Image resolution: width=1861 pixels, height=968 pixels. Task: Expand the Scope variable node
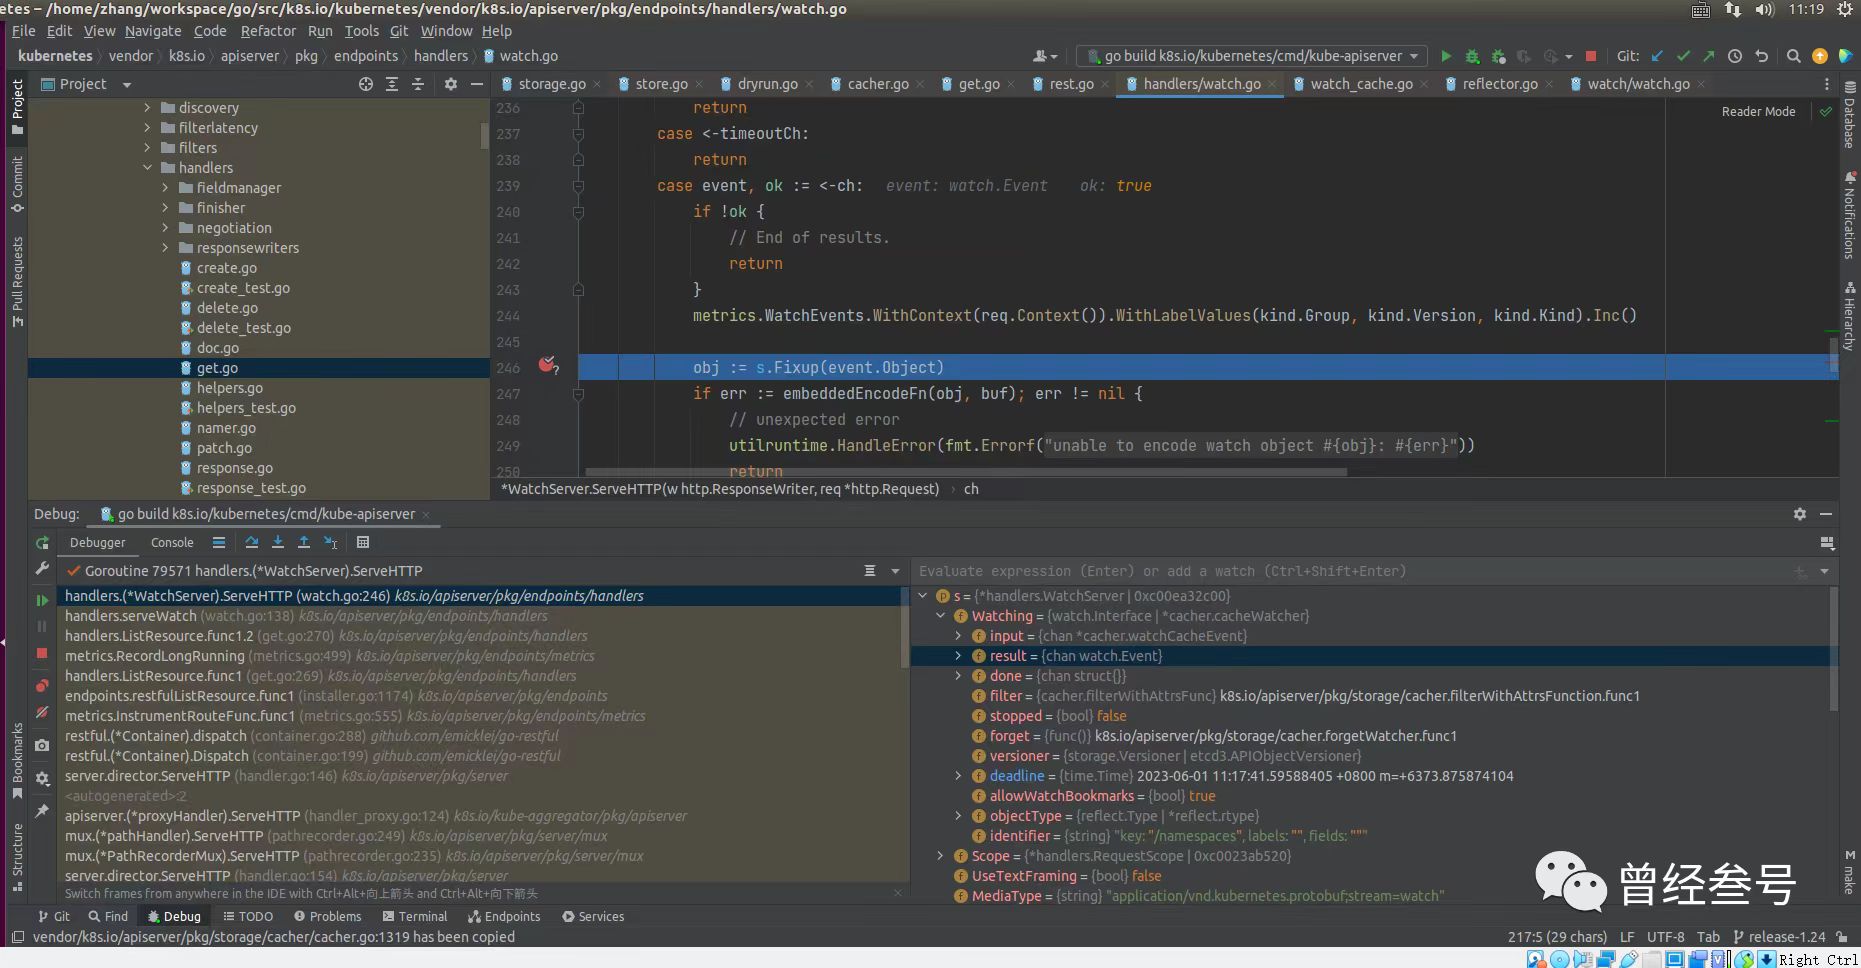940,856
